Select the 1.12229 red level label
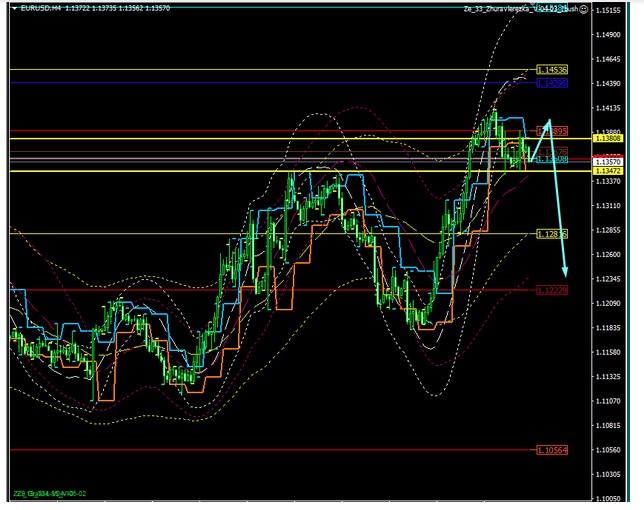 pyautogui.click(x=552, y=290)
